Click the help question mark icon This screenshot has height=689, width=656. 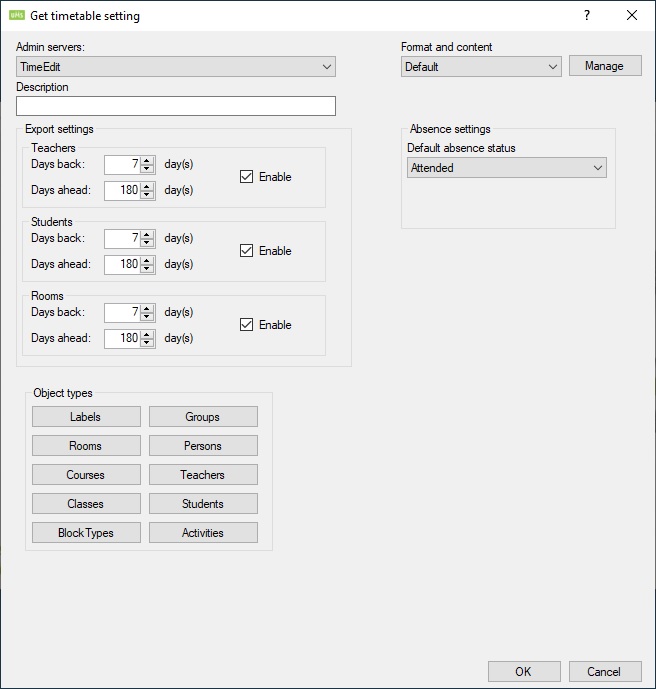tap(587, 15)
